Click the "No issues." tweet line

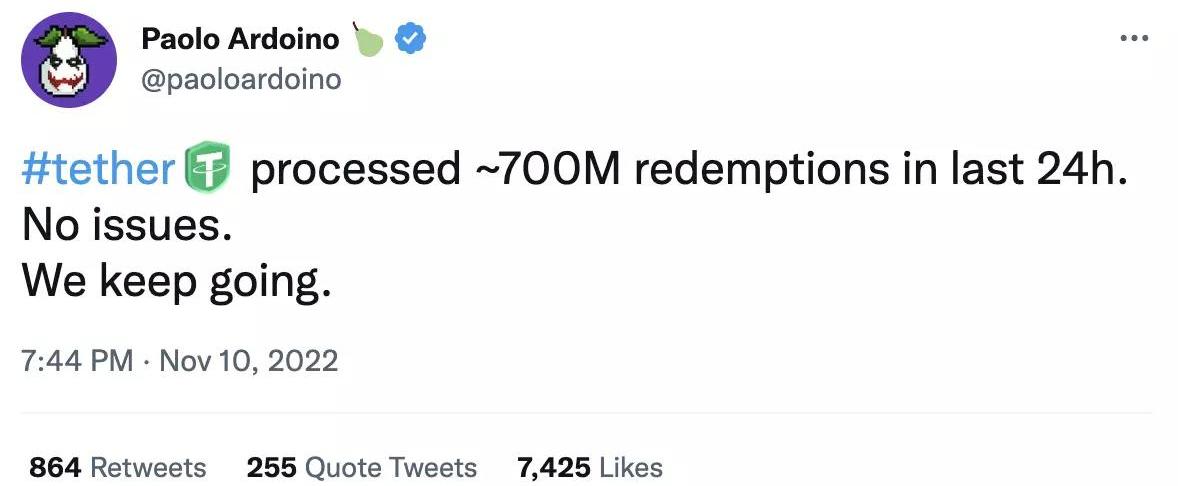pyautogui.click(x=127, y=227)
